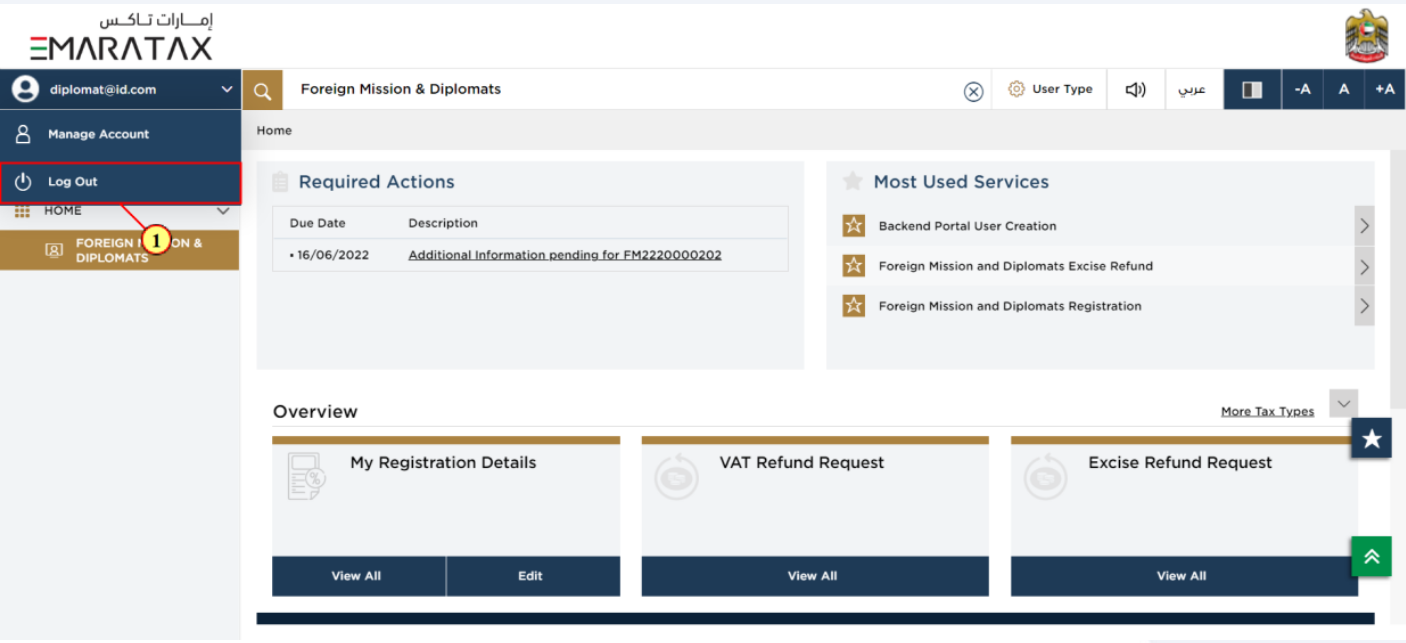Expand the diplomat@id.com account dropdown
The height and width of the screenshot is (643, 1406).
(227, 90)
